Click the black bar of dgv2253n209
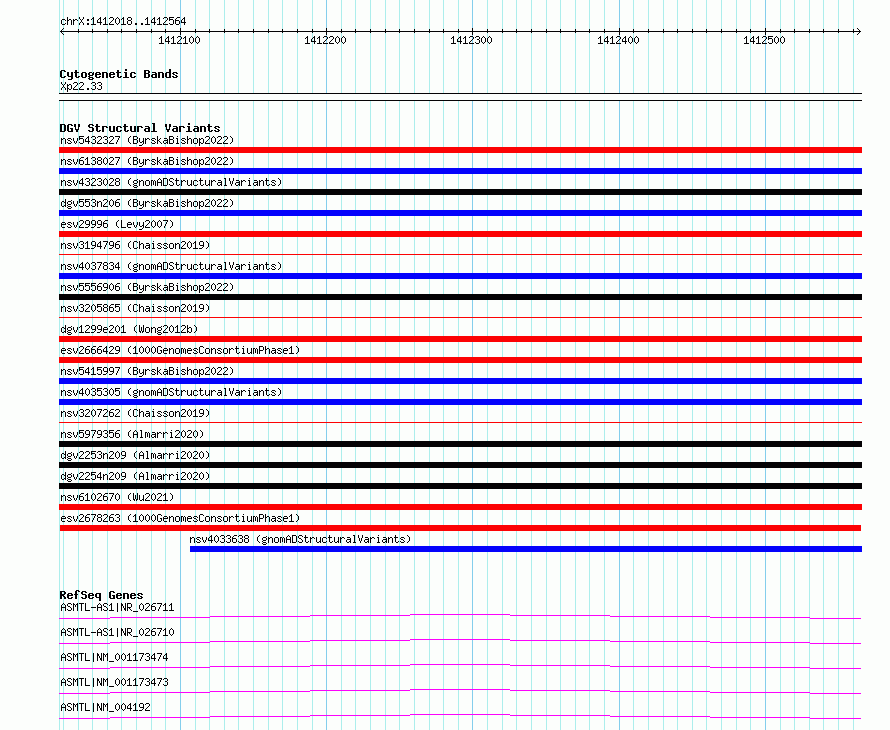The height and width of the screenshot is (730, 890). [x=460, y=465]
